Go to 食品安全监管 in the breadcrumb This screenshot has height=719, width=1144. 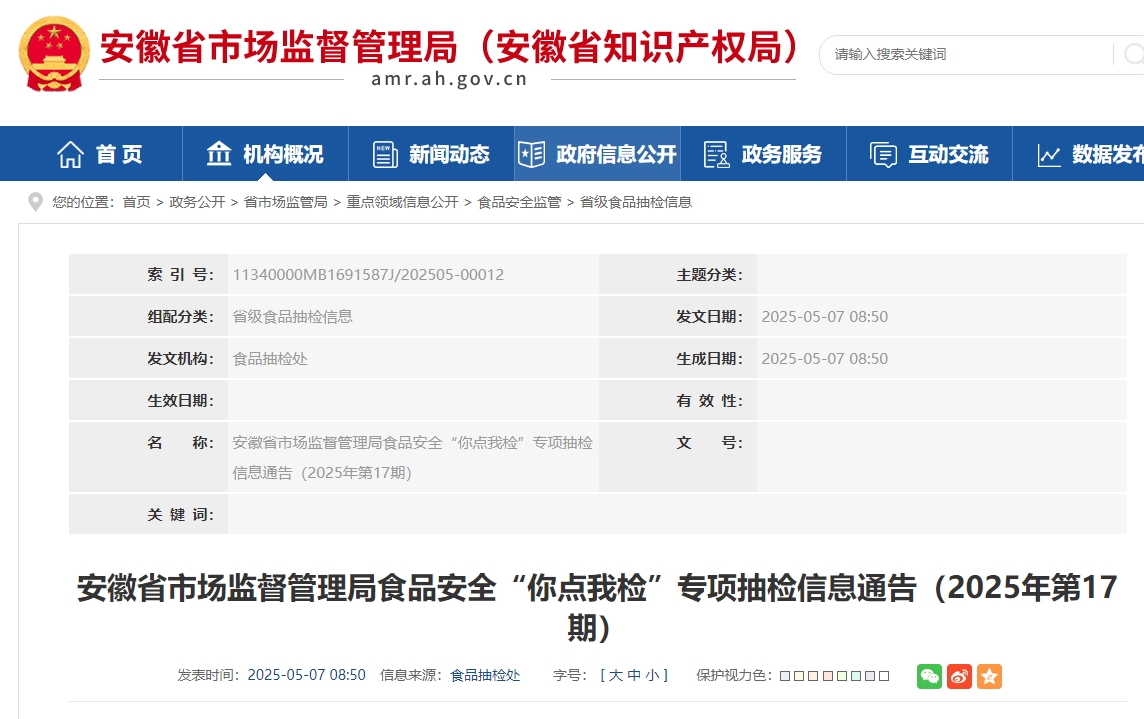519,202
